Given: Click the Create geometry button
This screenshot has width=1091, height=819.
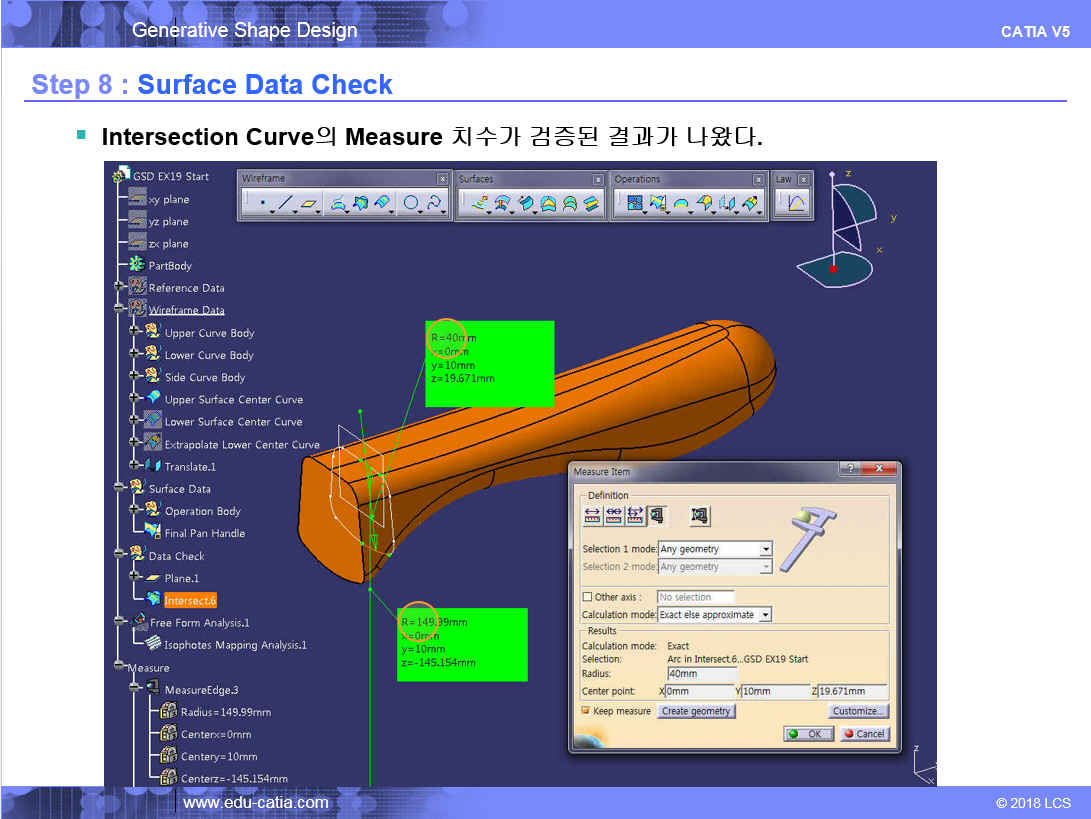Looking at the screenshot, I should [697, 711].
